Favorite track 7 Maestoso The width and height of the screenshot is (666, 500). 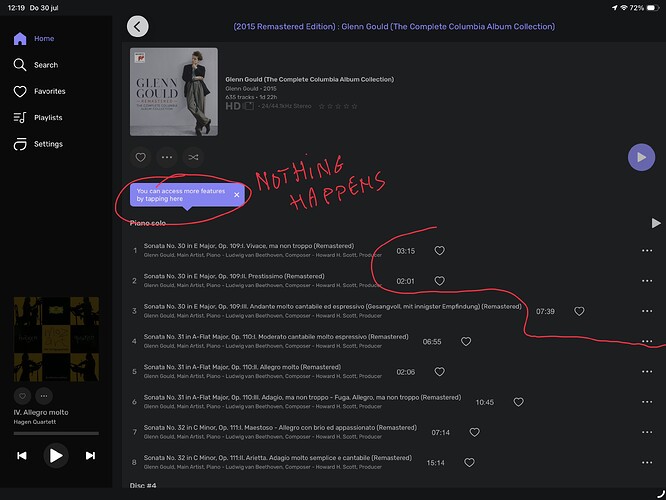tap(474, 432)
